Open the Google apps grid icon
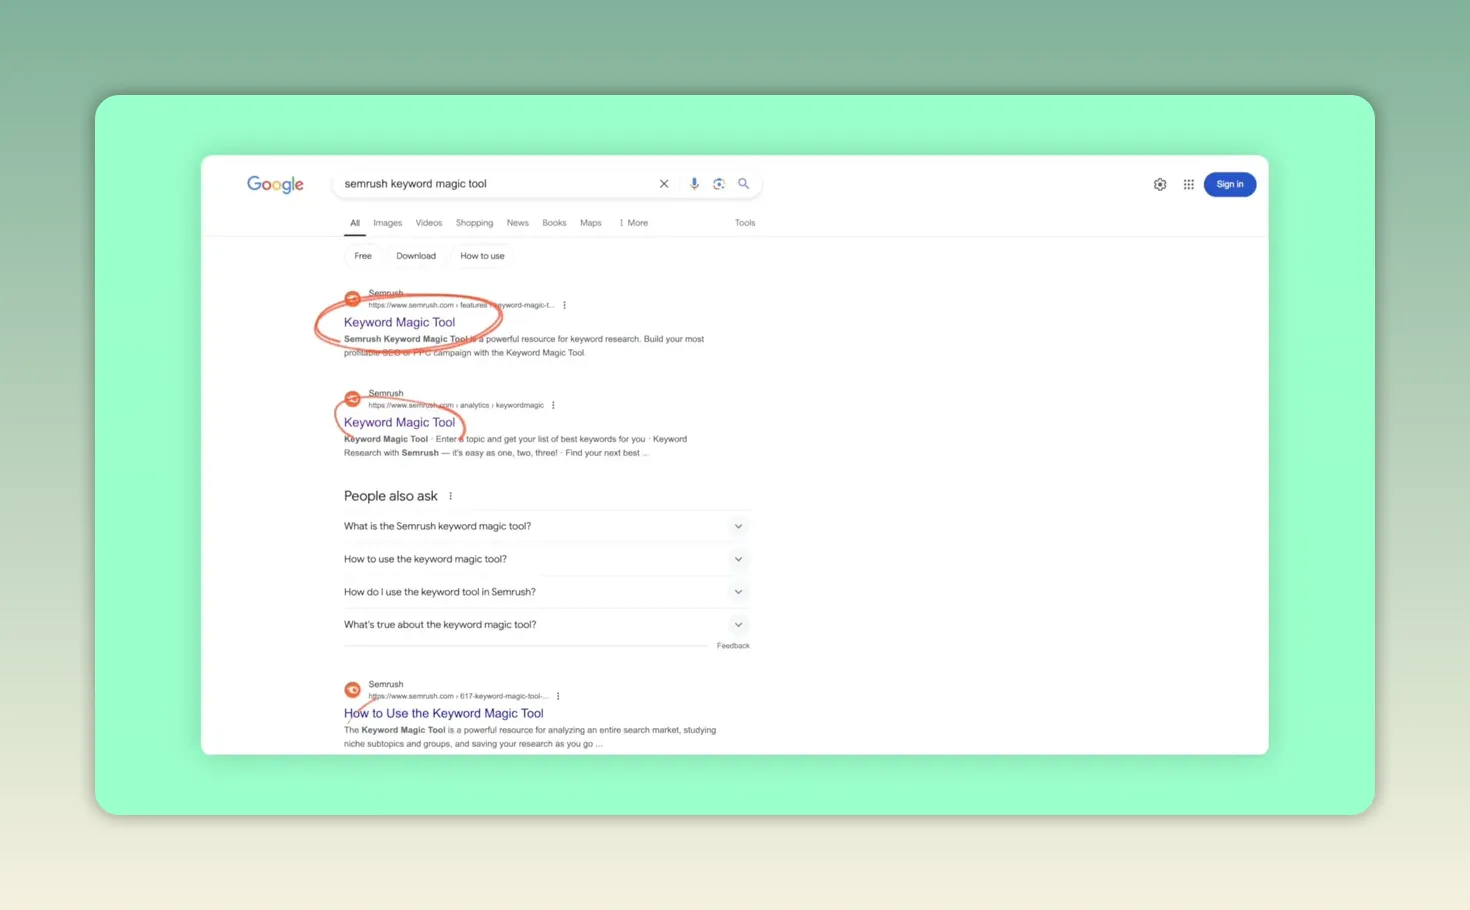The width and height of the screenshot is (1470, 910). click(x=1189, y=184)
